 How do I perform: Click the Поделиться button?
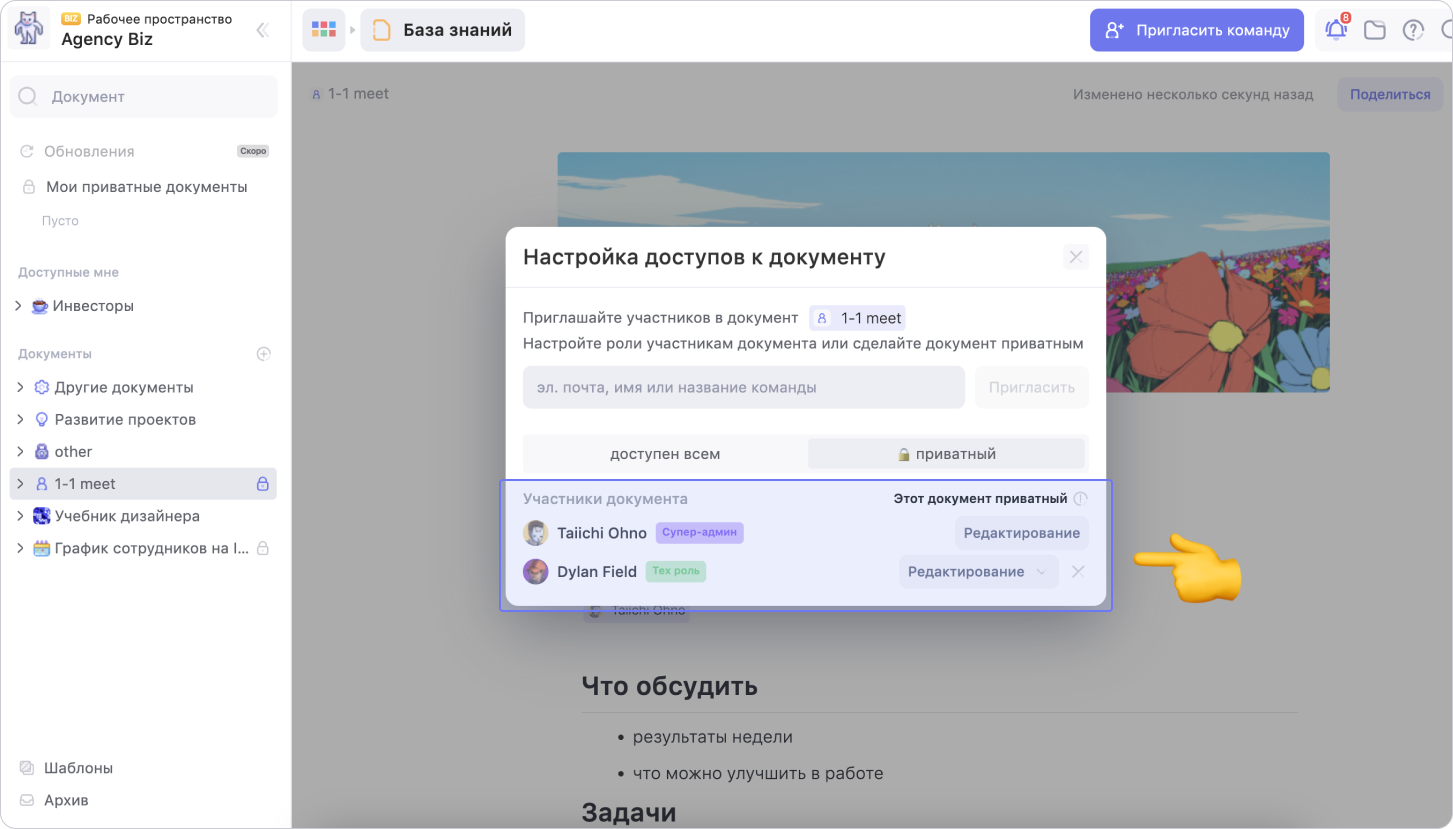click(1389, 95)
